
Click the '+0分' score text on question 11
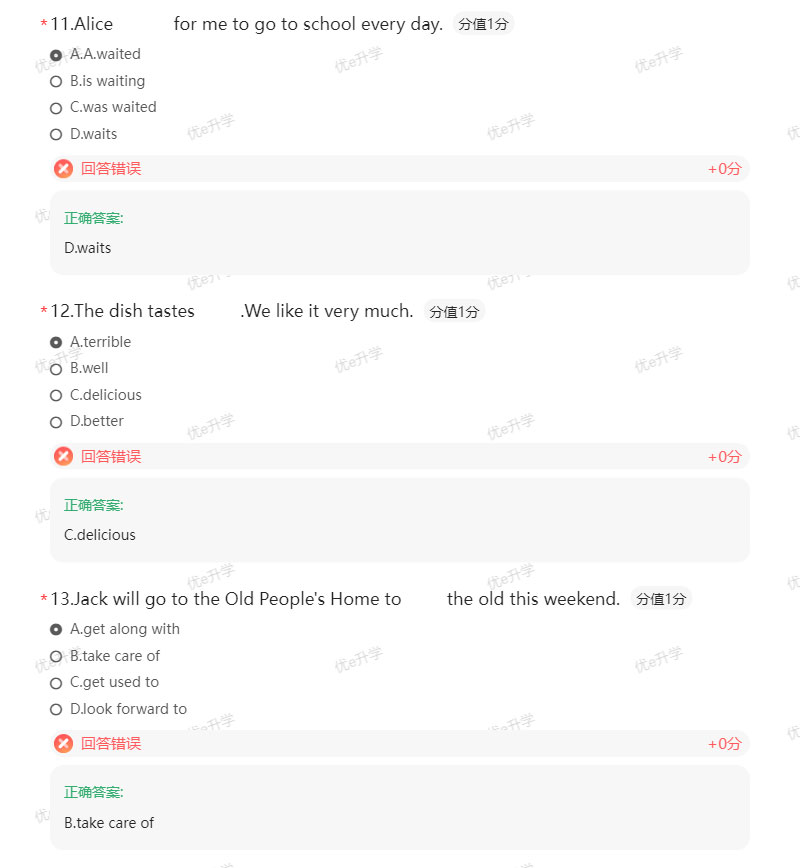(724, 169)
